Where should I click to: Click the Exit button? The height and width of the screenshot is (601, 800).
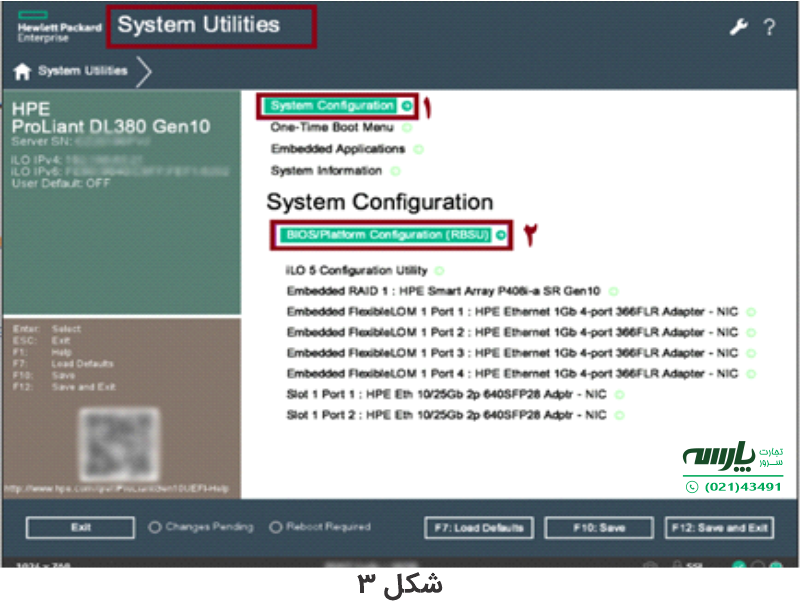(81, 528)
